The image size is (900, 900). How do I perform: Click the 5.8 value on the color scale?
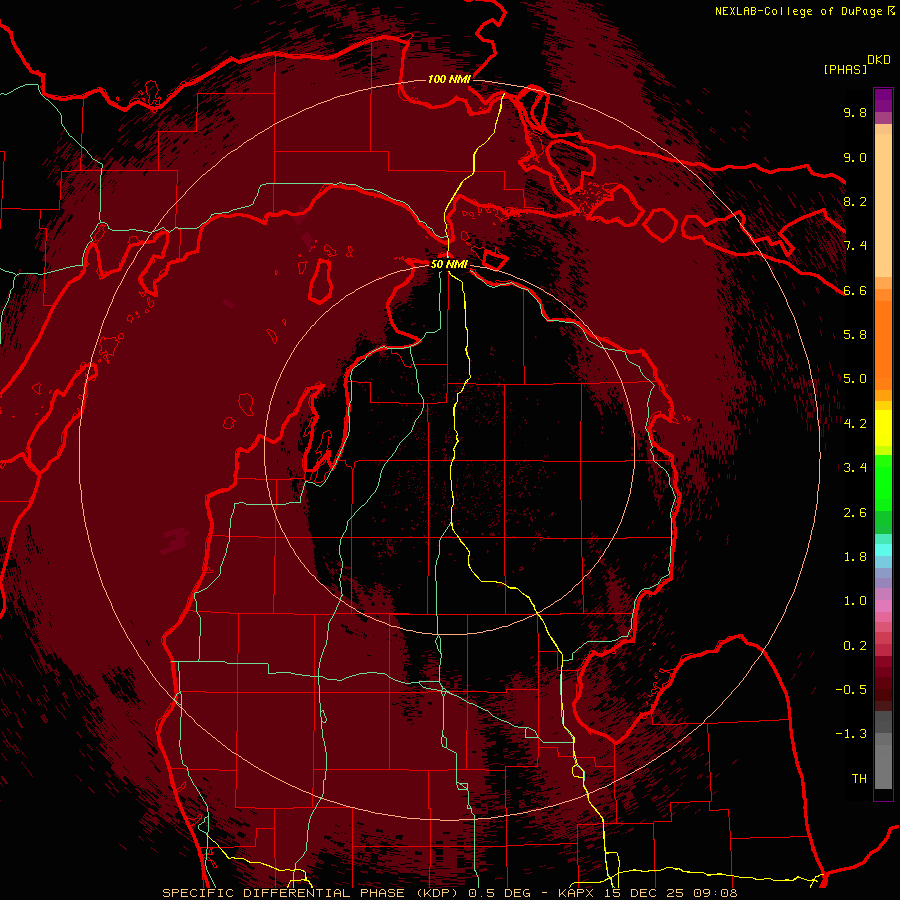855,335
